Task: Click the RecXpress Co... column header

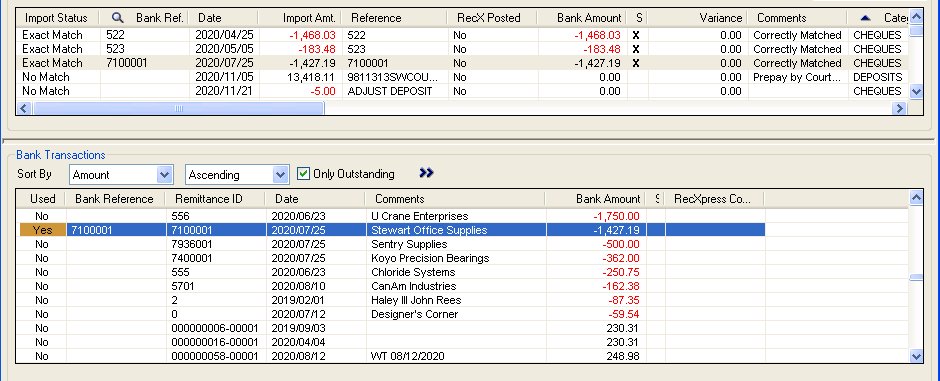Action: pos(715,199)
